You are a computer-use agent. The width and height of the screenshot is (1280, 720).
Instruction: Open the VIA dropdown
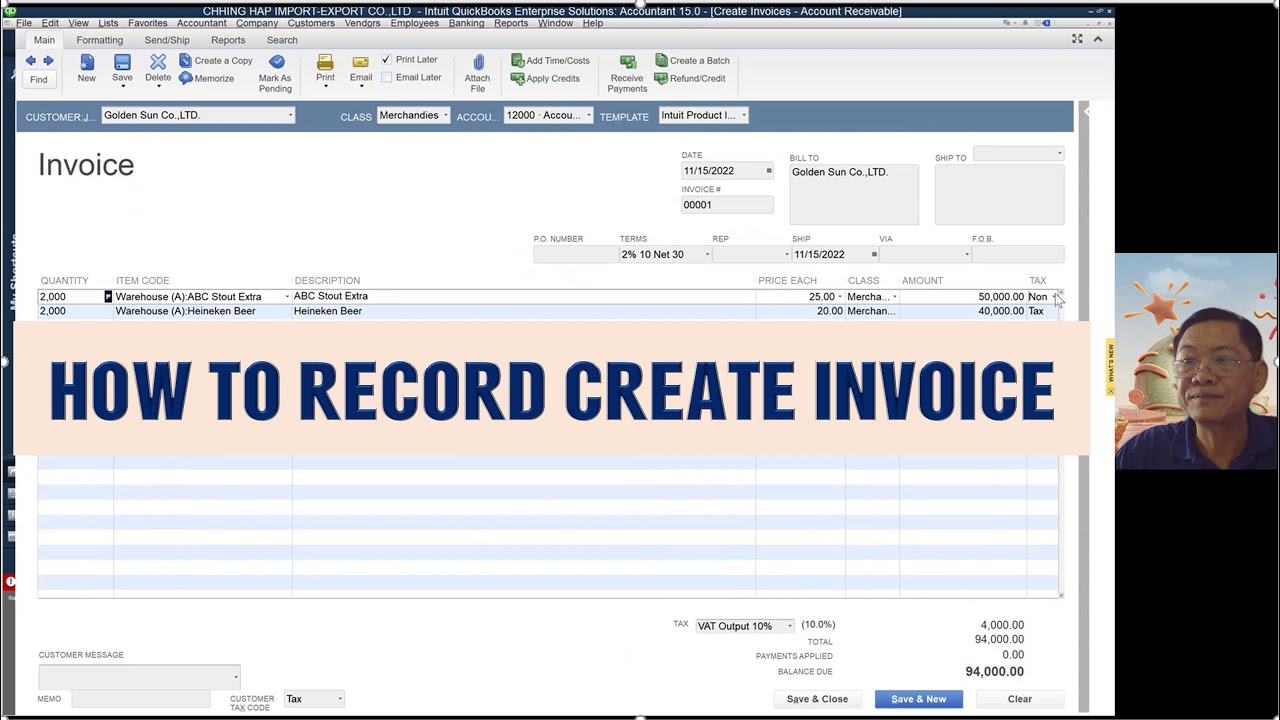click(x=967, y=254)
